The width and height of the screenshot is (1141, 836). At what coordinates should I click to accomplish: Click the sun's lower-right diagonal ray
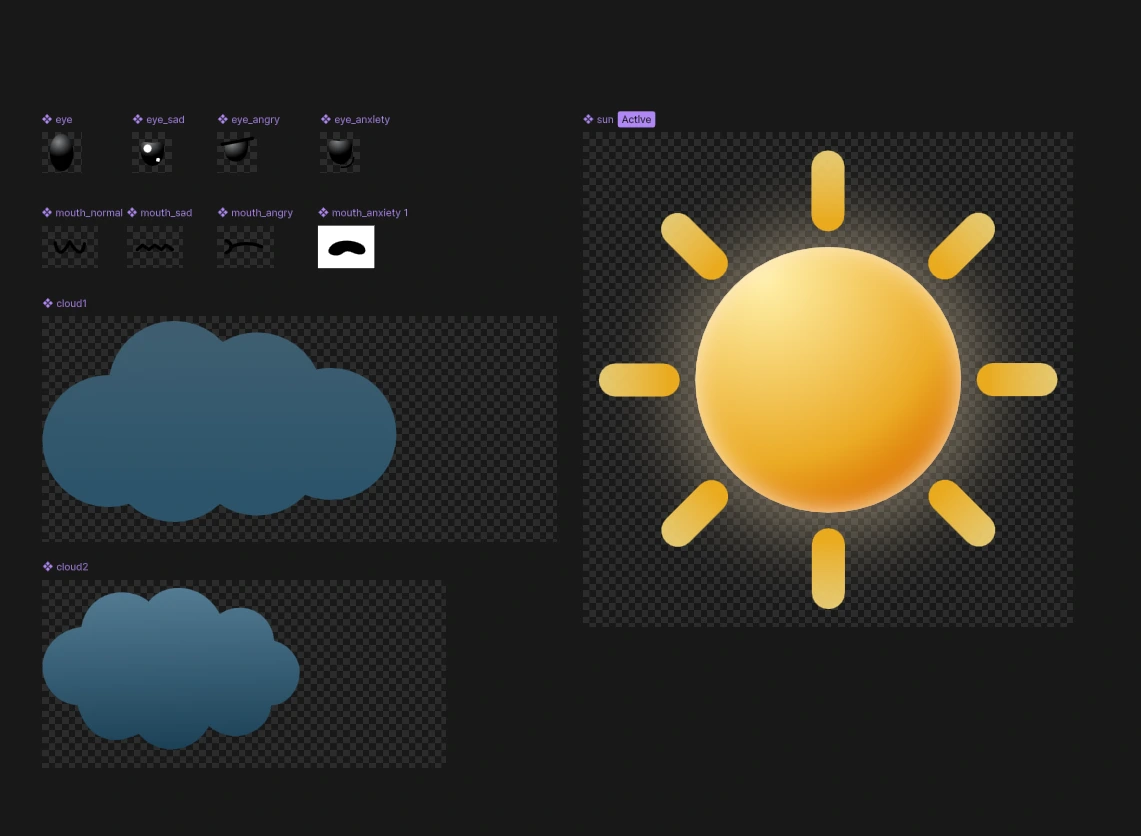tap(962, 513)
